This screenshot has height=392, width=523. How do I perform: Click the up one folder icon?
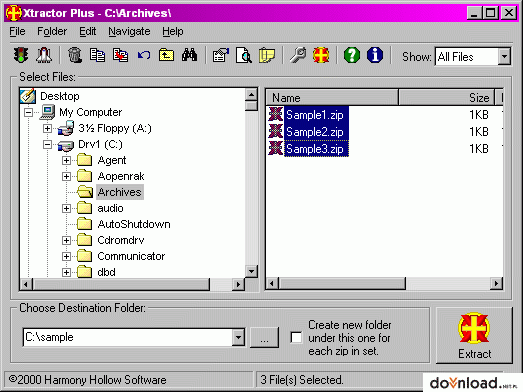(166, 55)
